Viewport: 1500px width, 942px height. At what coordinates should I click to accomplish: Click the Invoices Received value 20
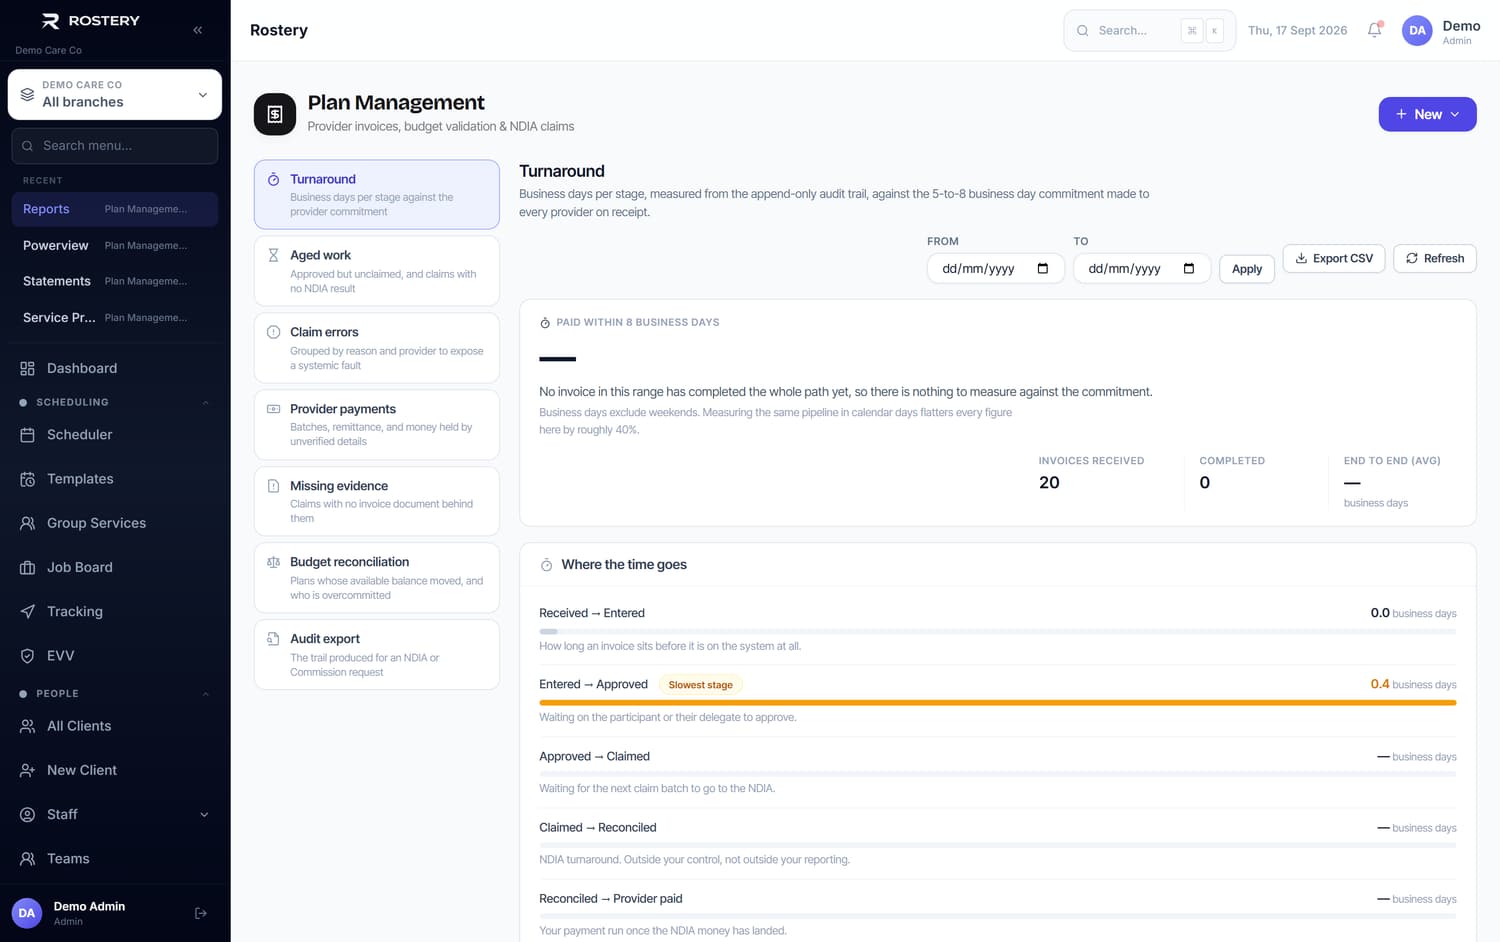[1049, 483]
